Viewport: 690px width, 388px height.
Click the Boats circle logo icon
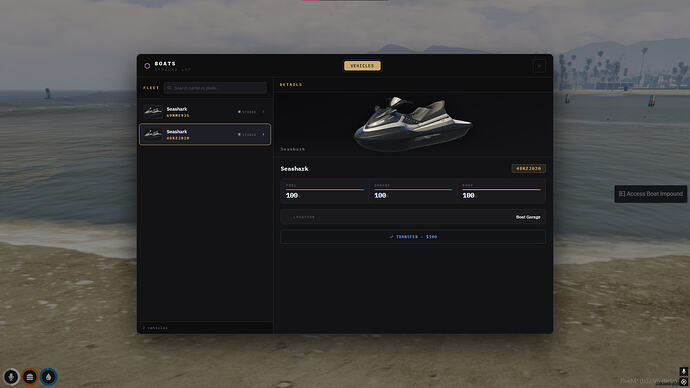[147, 66]
